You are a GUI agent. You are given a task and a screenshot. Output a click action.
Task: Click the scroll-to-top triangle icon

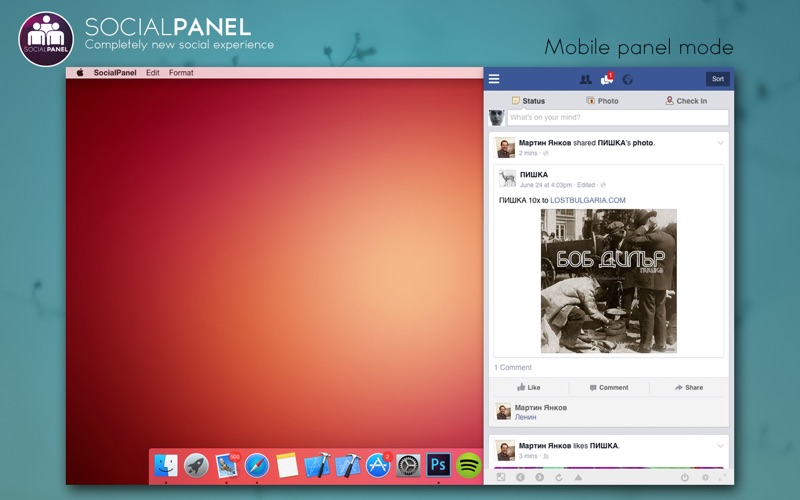click(578, 478)
